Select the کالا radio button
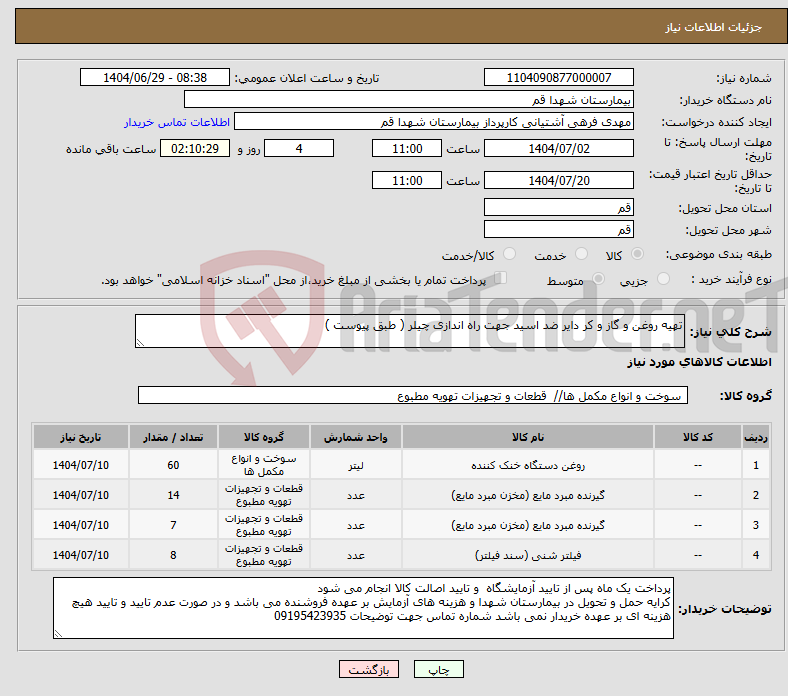Screen dimensions: 788x696 (x=638, y=255)
